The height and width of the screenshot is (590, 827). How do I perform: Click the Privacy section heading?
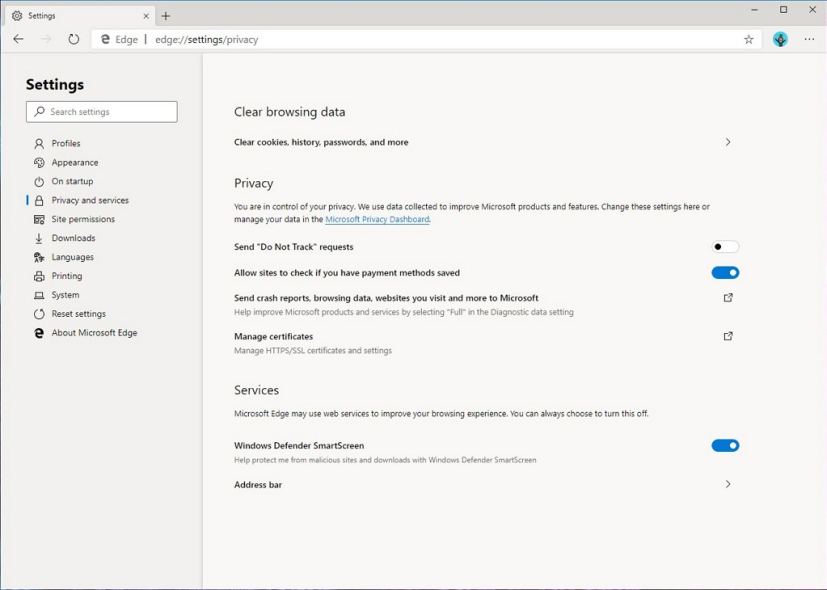254,183
